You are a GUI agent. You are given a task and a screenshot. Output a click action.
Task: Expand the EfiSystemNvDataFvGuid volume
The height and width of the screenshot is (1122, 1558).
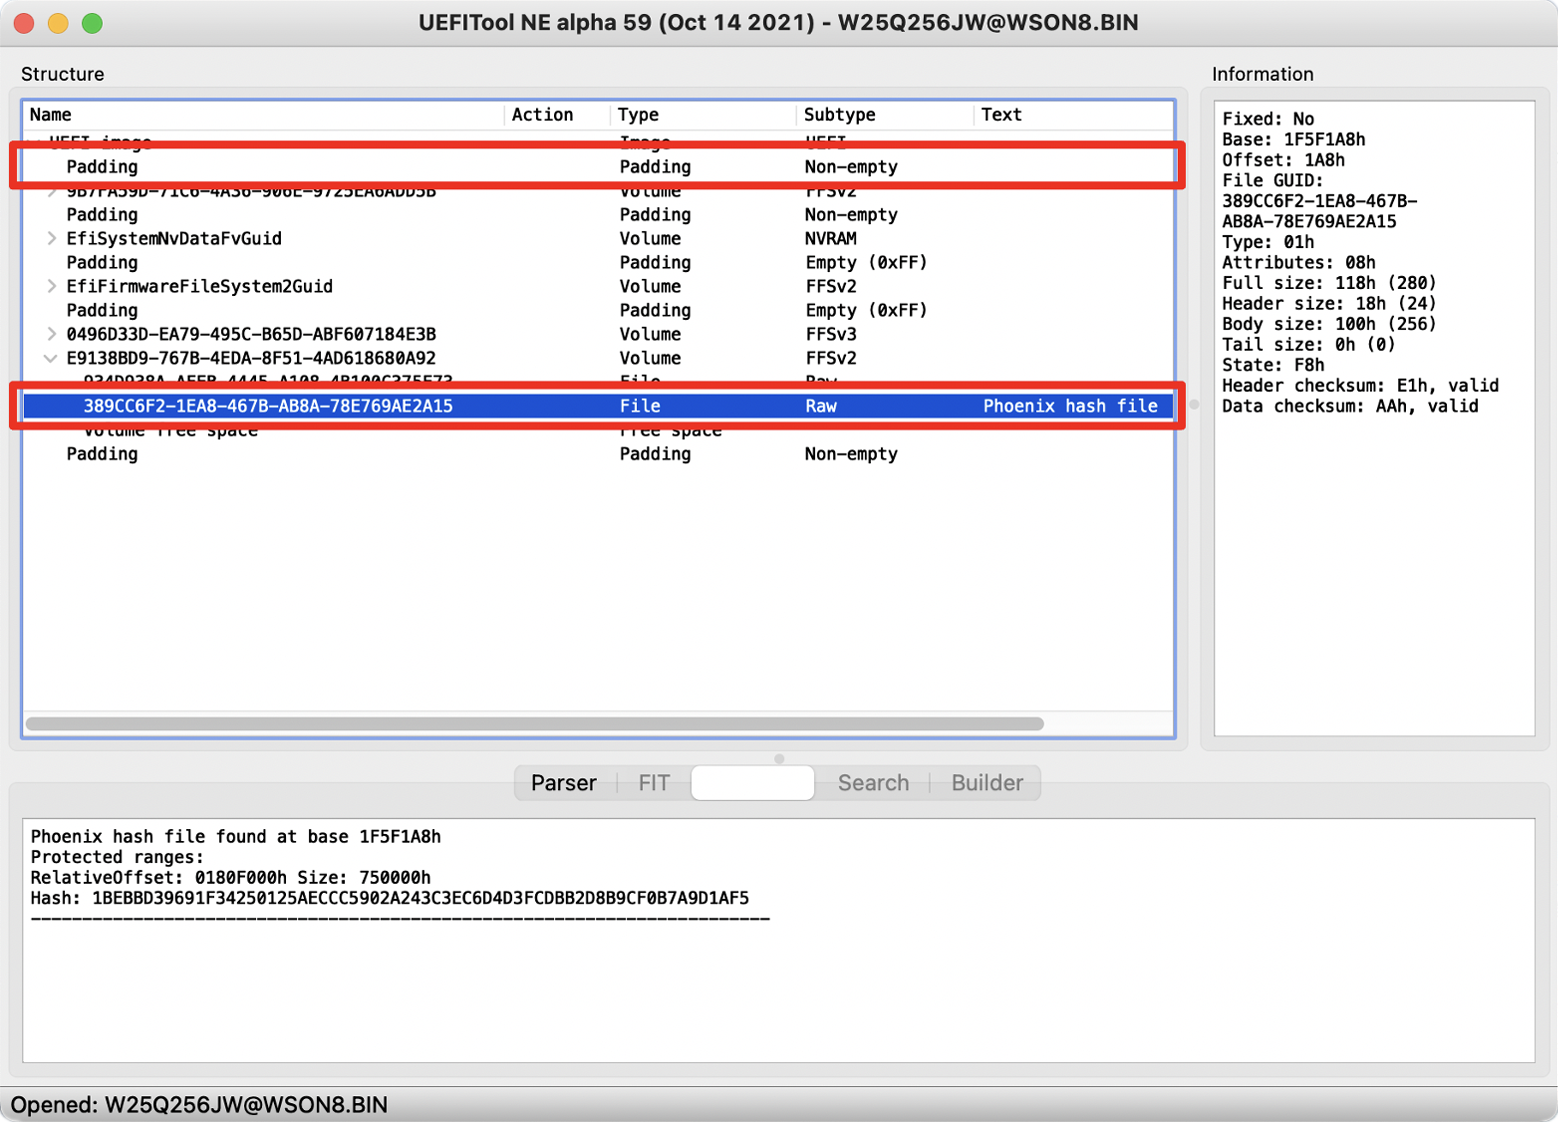[50, 238]
